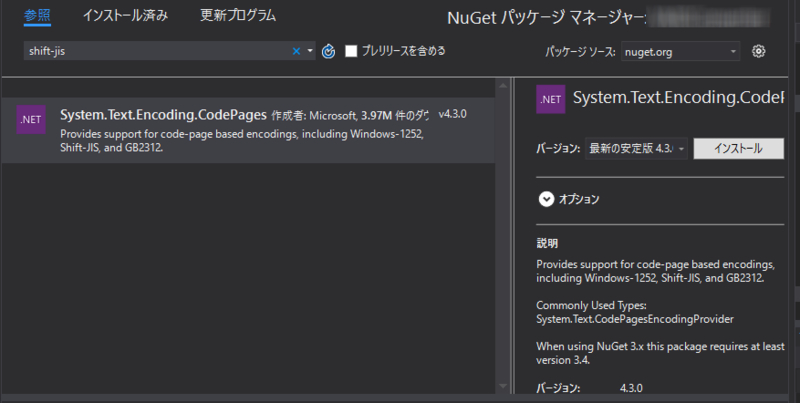Open package source settings gear icon
The image size is (800, 403).
[x=759, y=51]
